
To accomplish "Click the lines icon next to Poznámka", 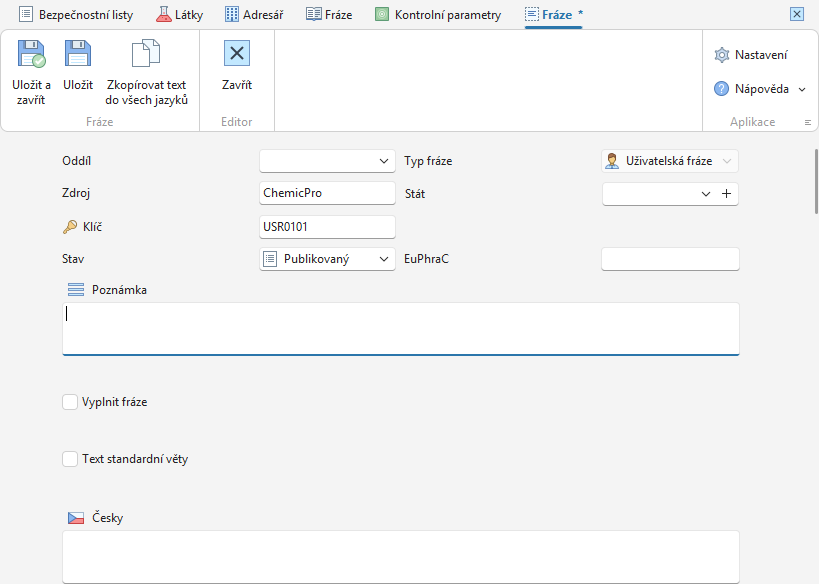I will tap(76, 289).
